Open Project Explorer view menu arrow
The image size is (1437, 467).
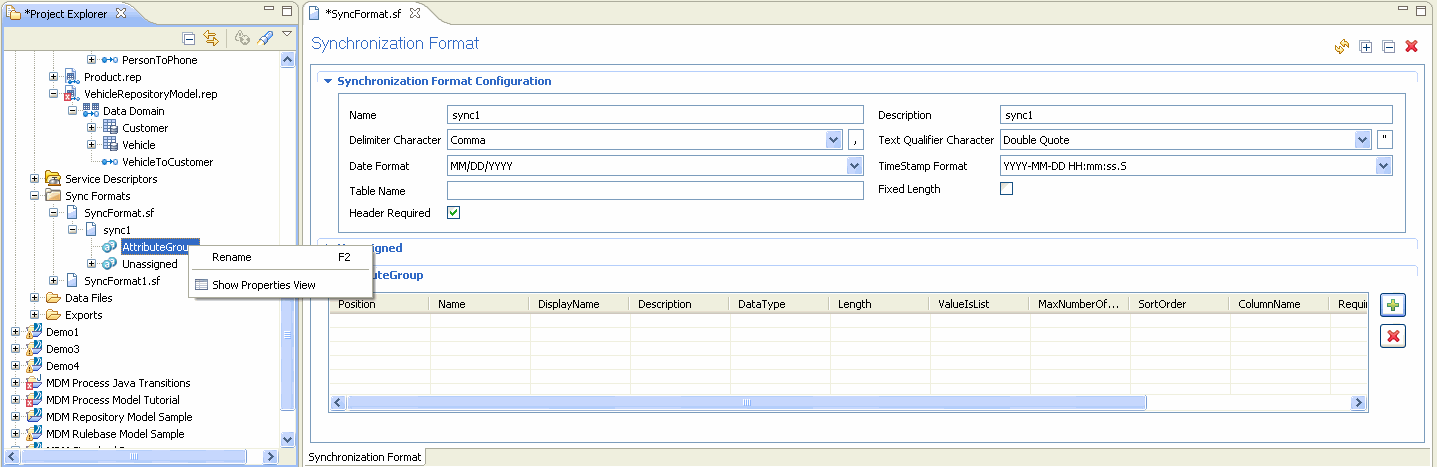point(287,35)
